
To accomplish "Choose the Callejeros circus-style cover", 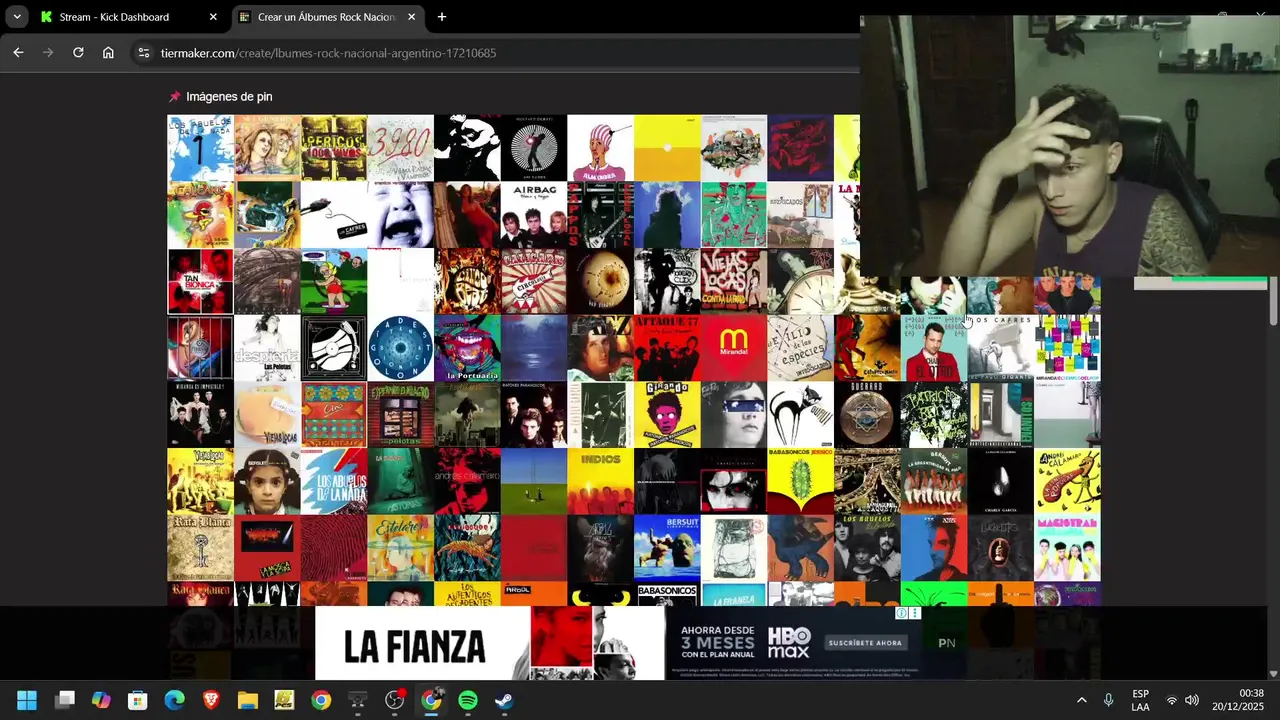I will click(x=533, y=281).
